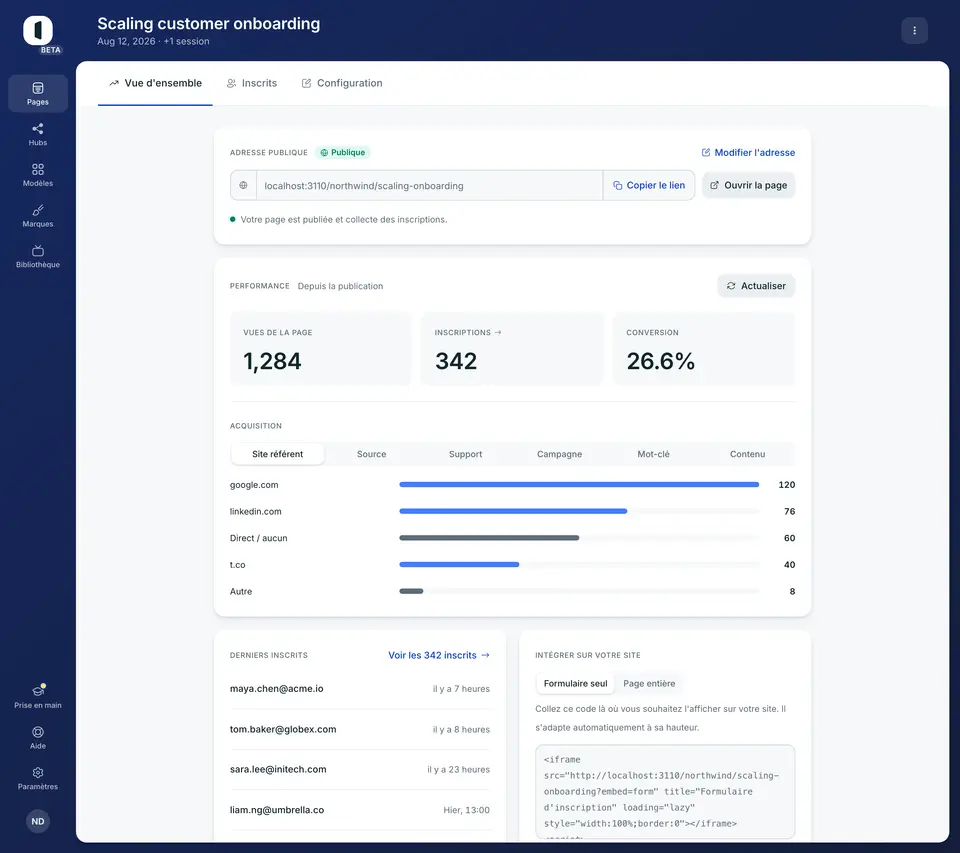Click the public address URL field
This screenshot has width=960, height=853.
[x=430, y=186]
